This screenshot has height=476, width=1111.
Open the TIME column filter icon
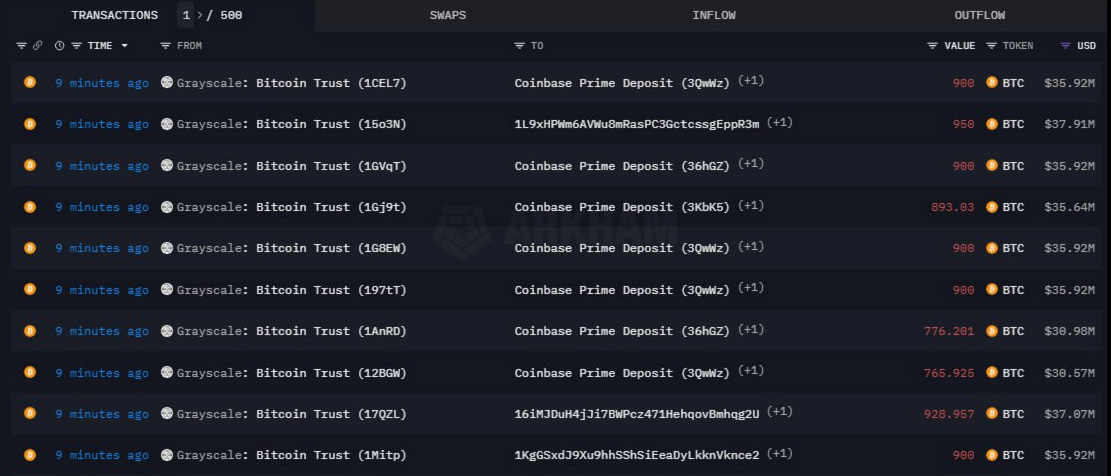coord(77,45)
